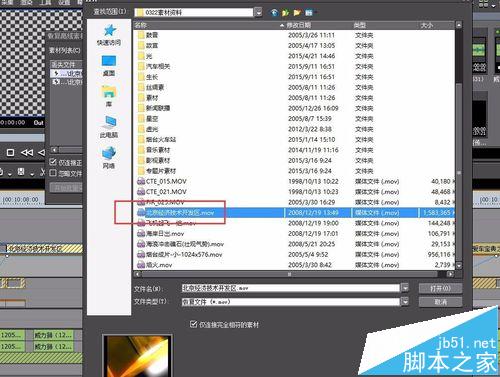Sort by the 名称 (Name) column header
Image resolution: width=500 pixels, height=377 pixels.
point(210,25)
